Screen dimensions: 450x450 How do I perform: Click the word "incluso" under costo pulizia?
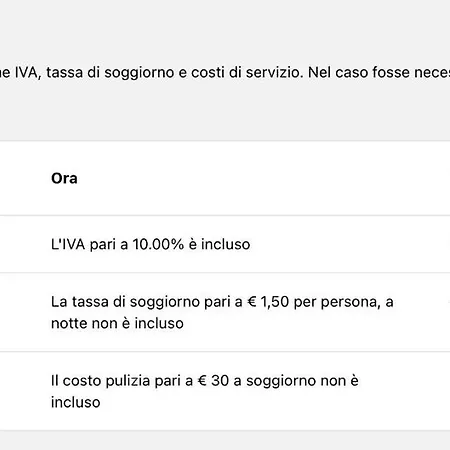(76, 402)
